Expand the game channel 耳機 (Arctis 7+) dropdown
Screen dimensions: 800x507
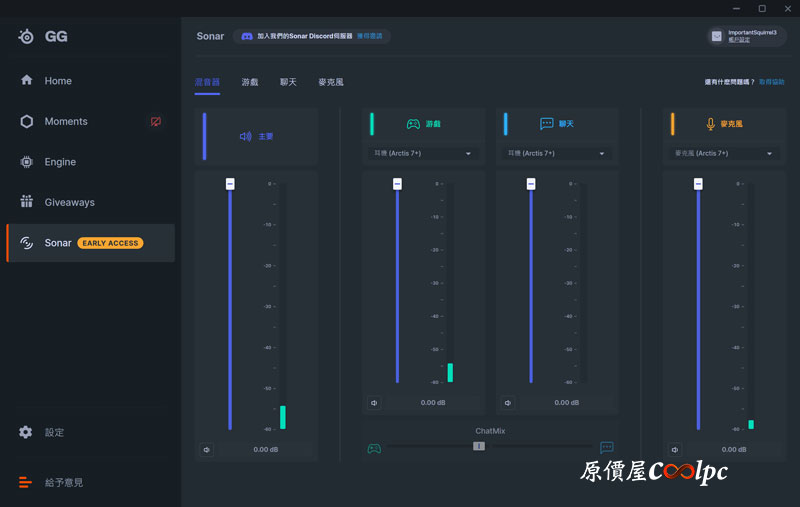[x=422, y=154]
